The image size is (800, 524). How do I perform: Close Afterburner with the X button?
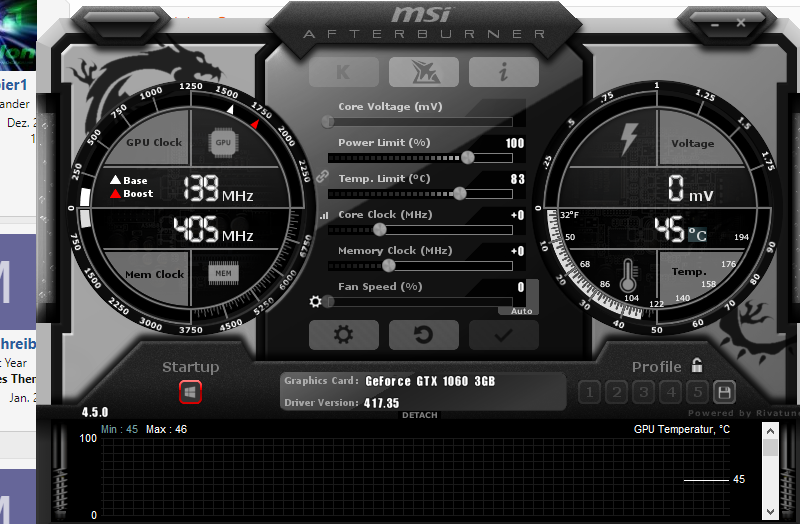[741, 23]
